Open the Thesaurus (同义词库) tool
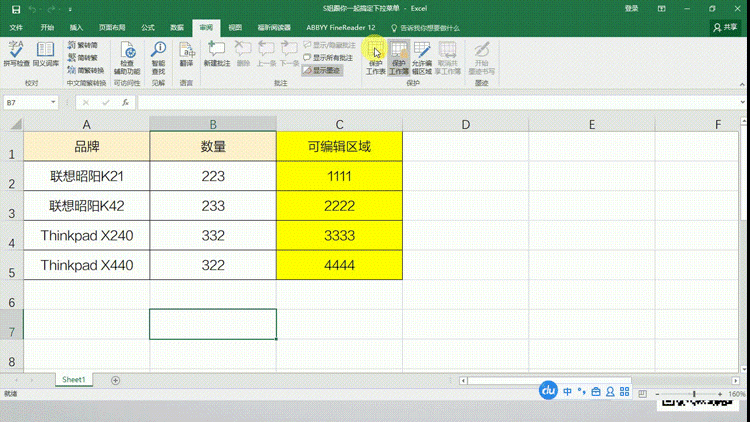The width and height of the screenshot is (750, 422). (x=45, y=54)
